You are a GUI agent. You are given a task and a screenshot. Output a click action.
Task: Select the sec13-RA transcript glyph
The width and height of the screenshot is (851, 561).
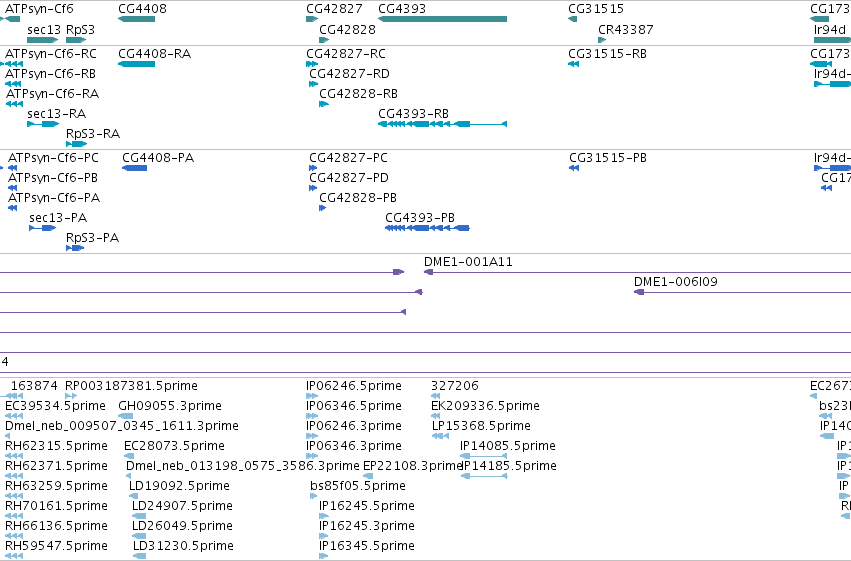click(x=43, y=124)
